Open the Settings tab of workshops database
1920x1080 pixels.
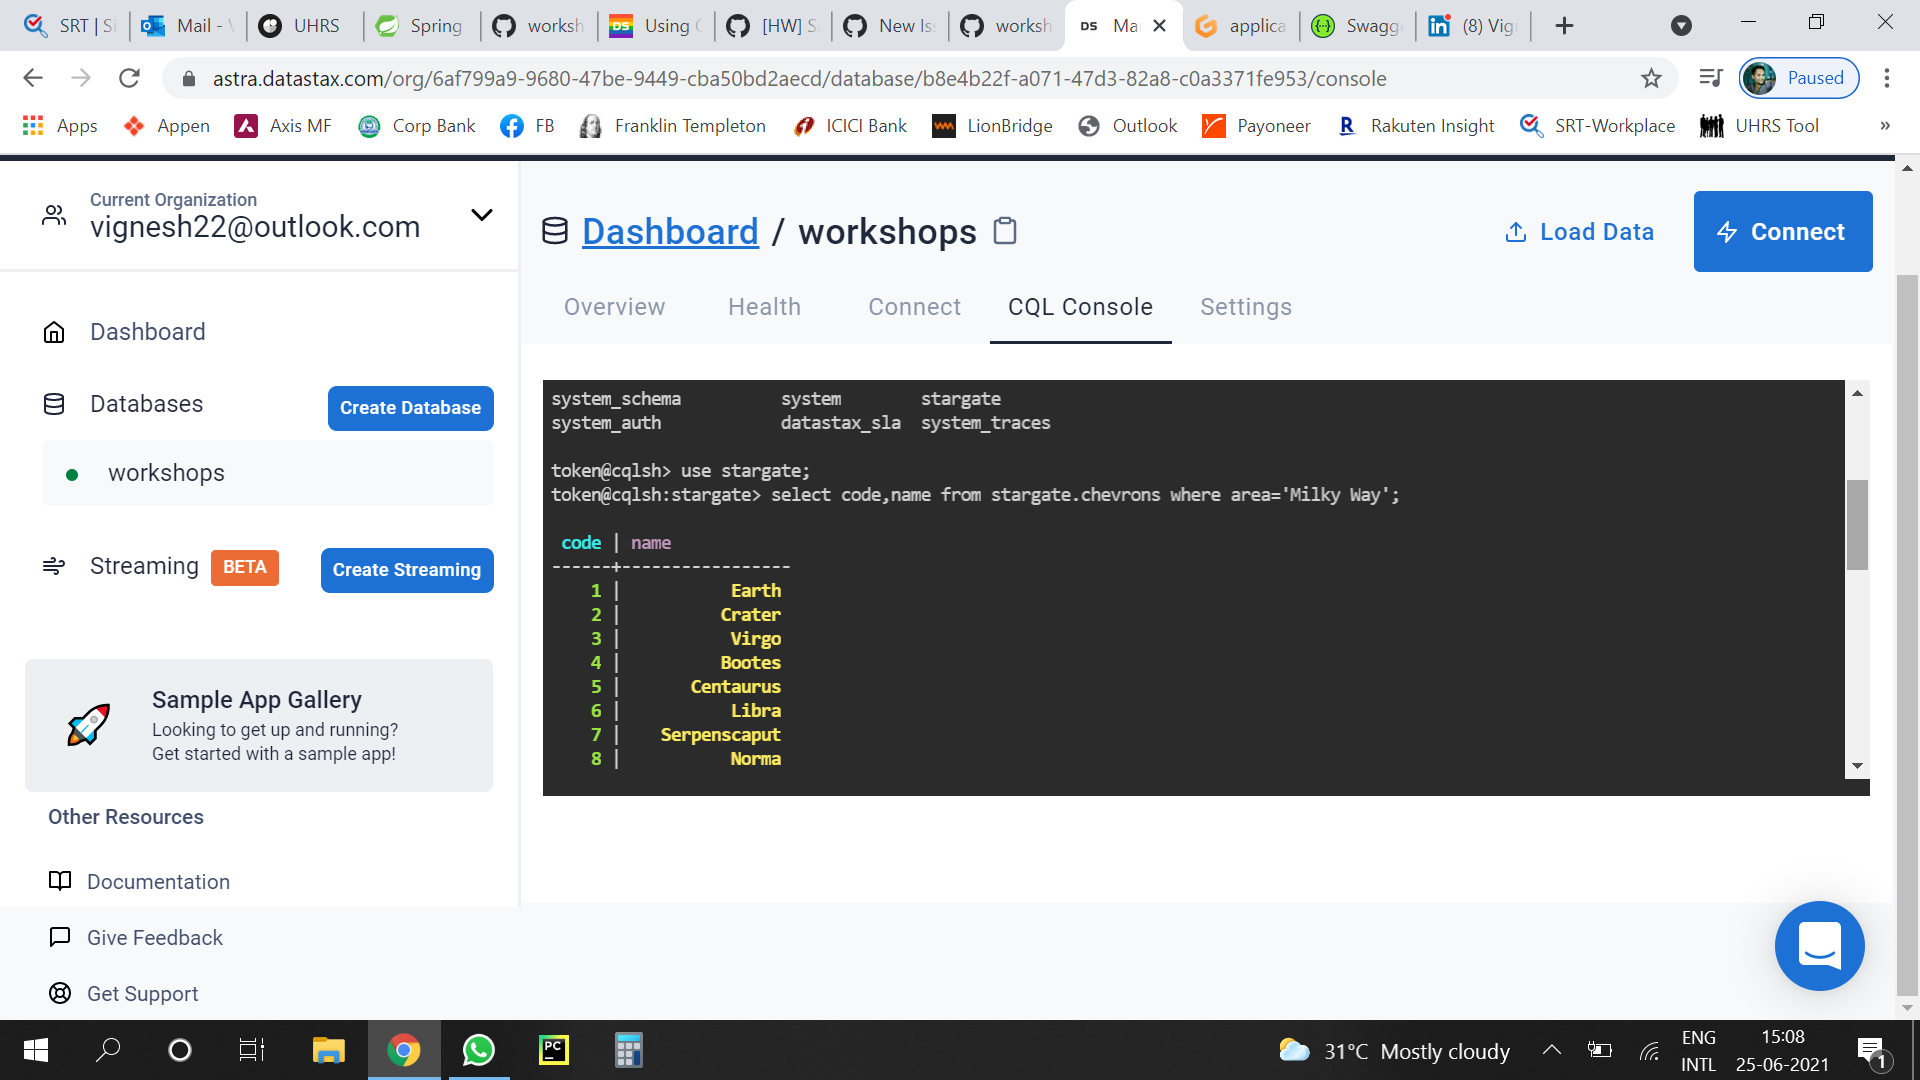pyautogui.click(x=1245, y=307)
